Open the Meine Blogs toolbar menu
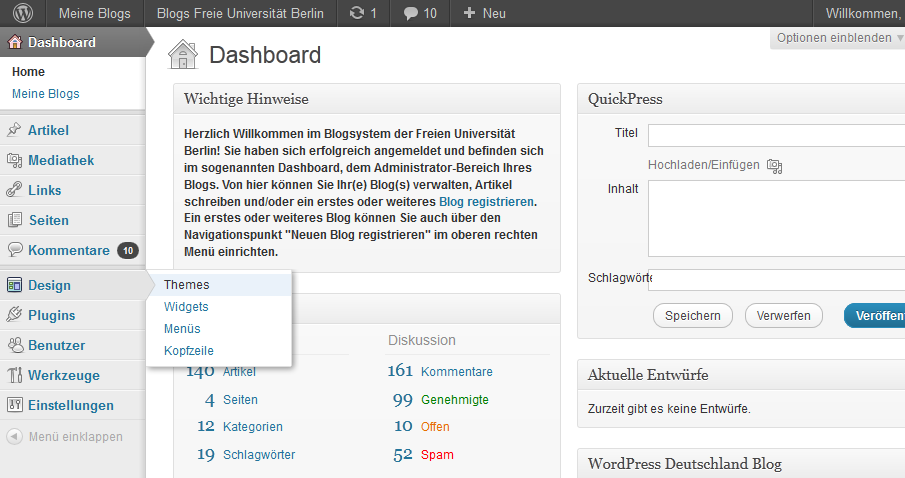 coord(95,14)
